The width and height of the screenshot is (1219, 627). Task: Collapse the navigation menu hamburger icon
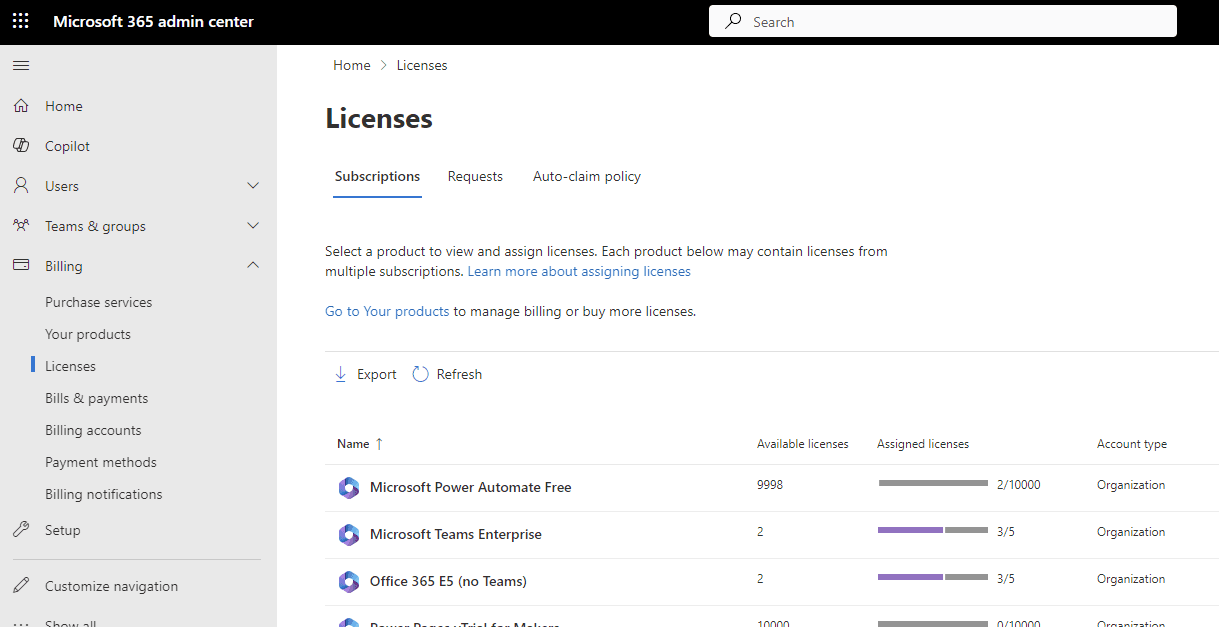tap(21, 66)
